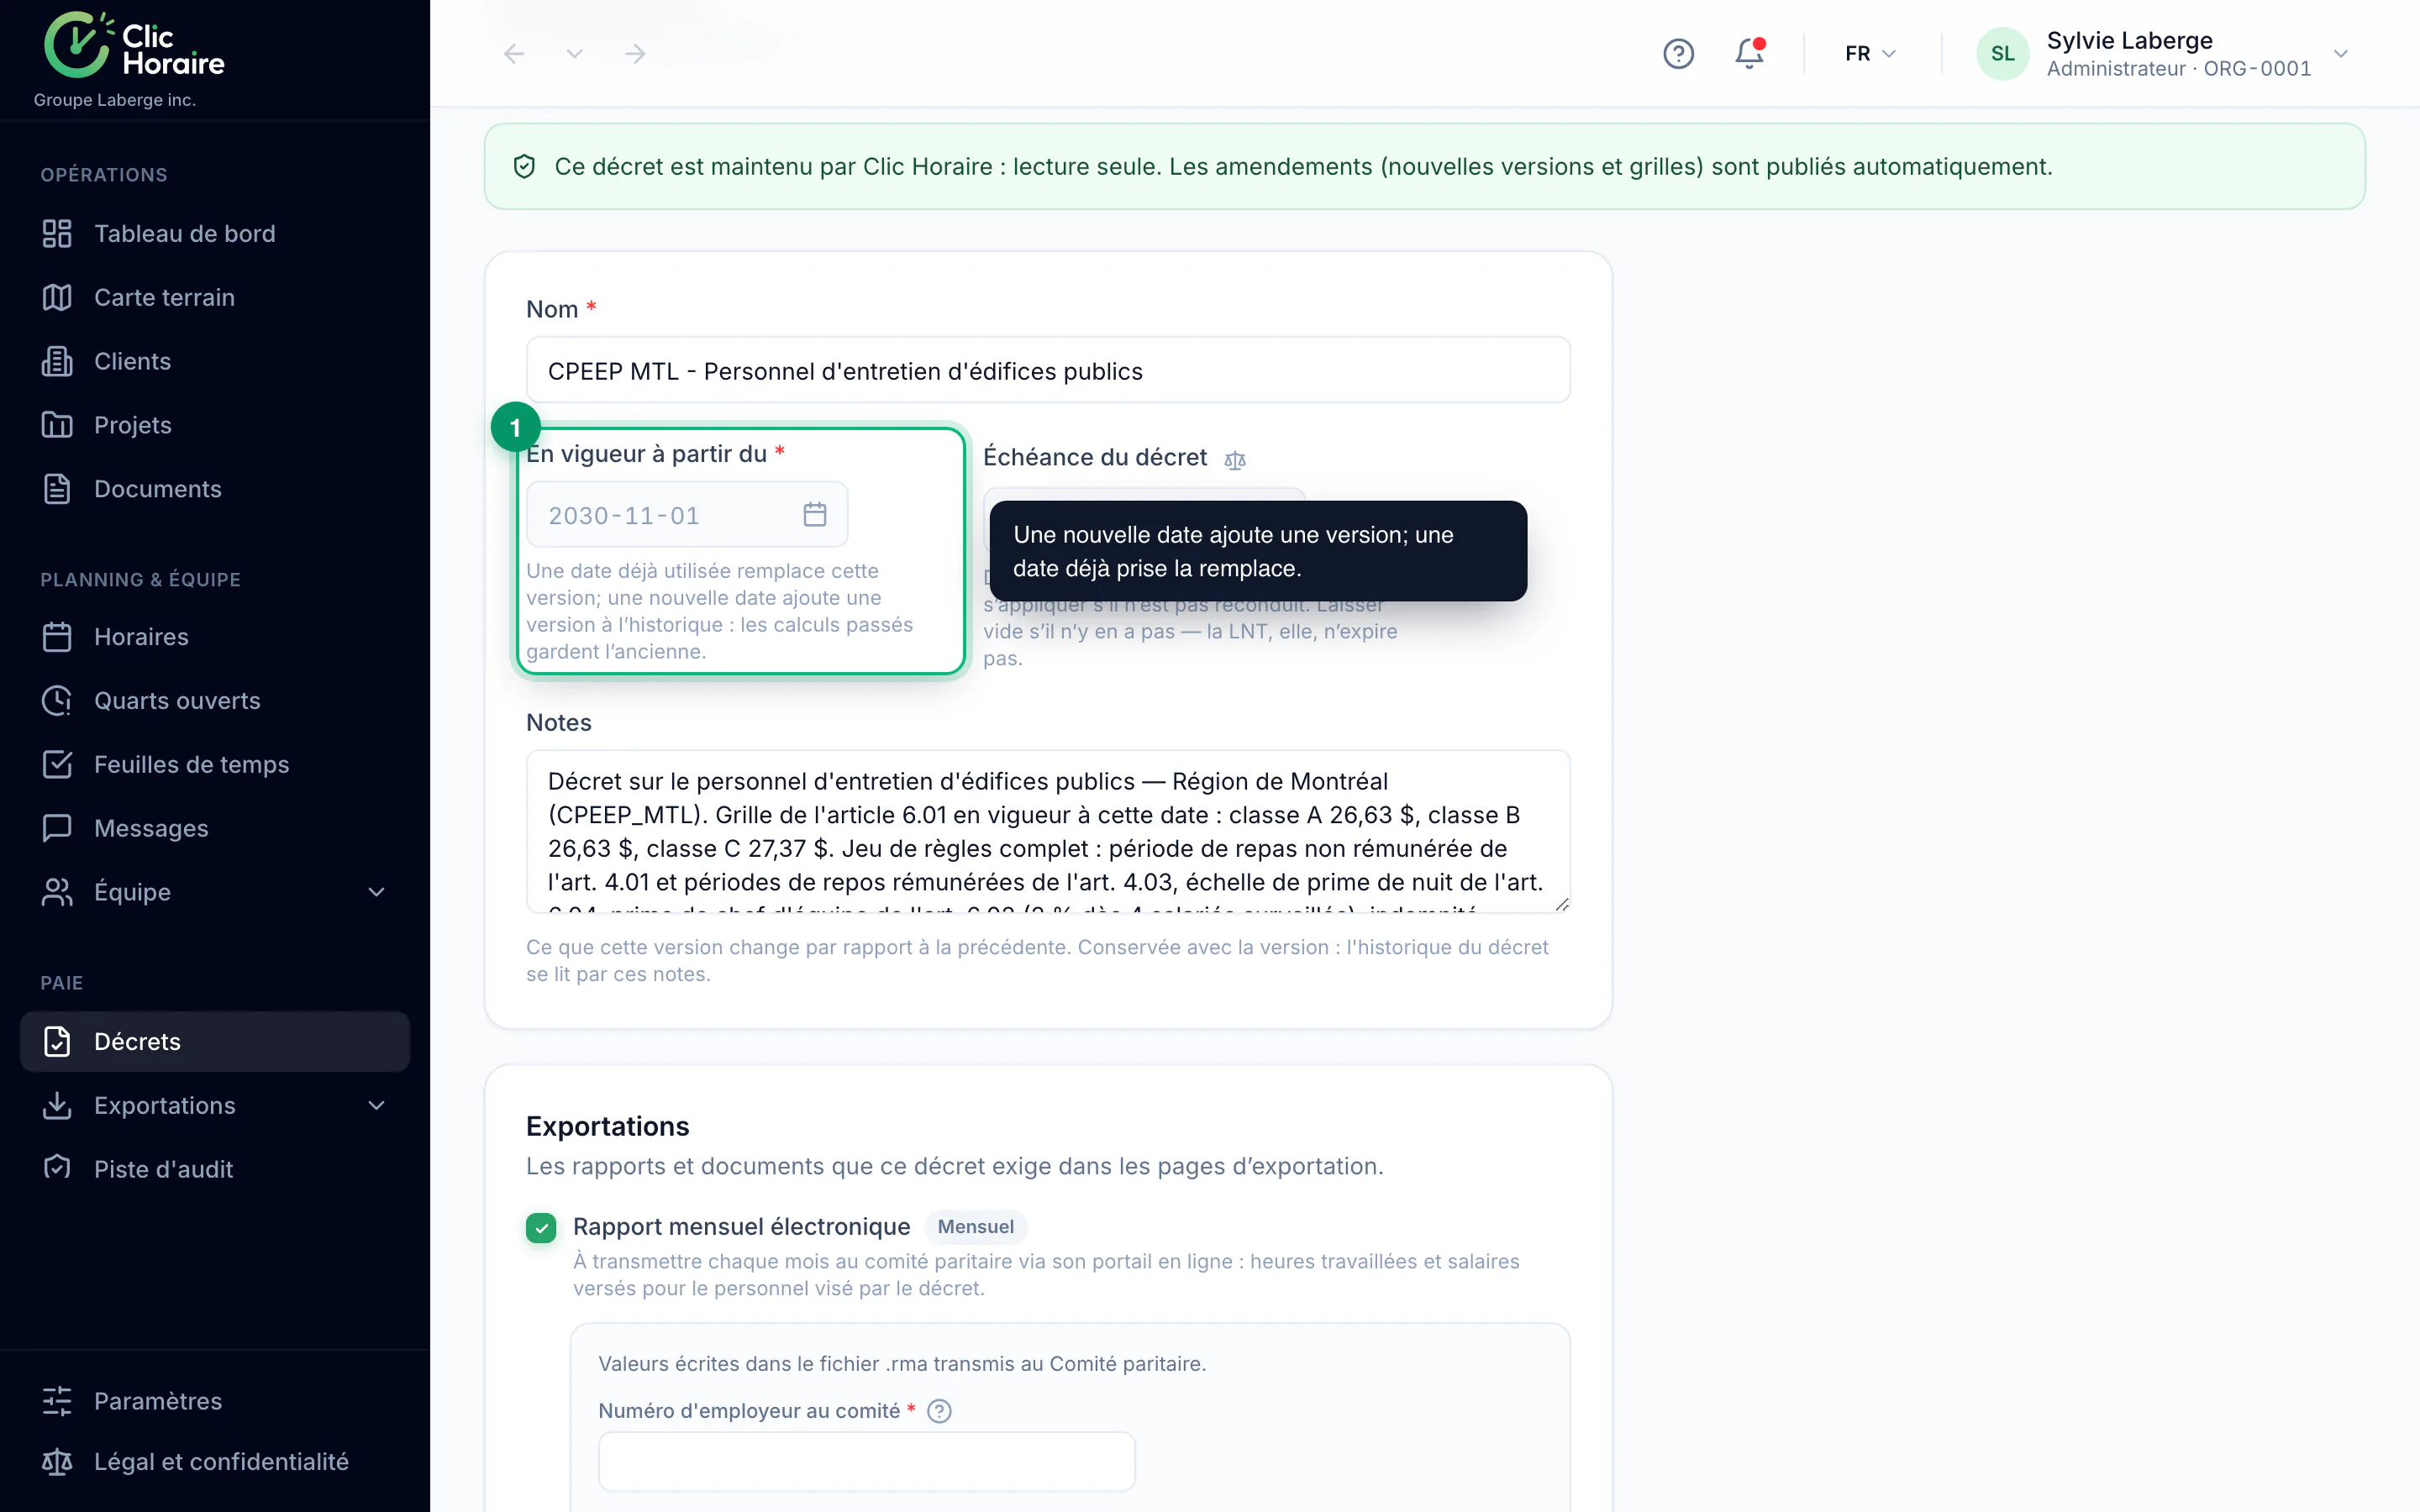Click the Paramètres sliders icon

[x=57, y=1401]
